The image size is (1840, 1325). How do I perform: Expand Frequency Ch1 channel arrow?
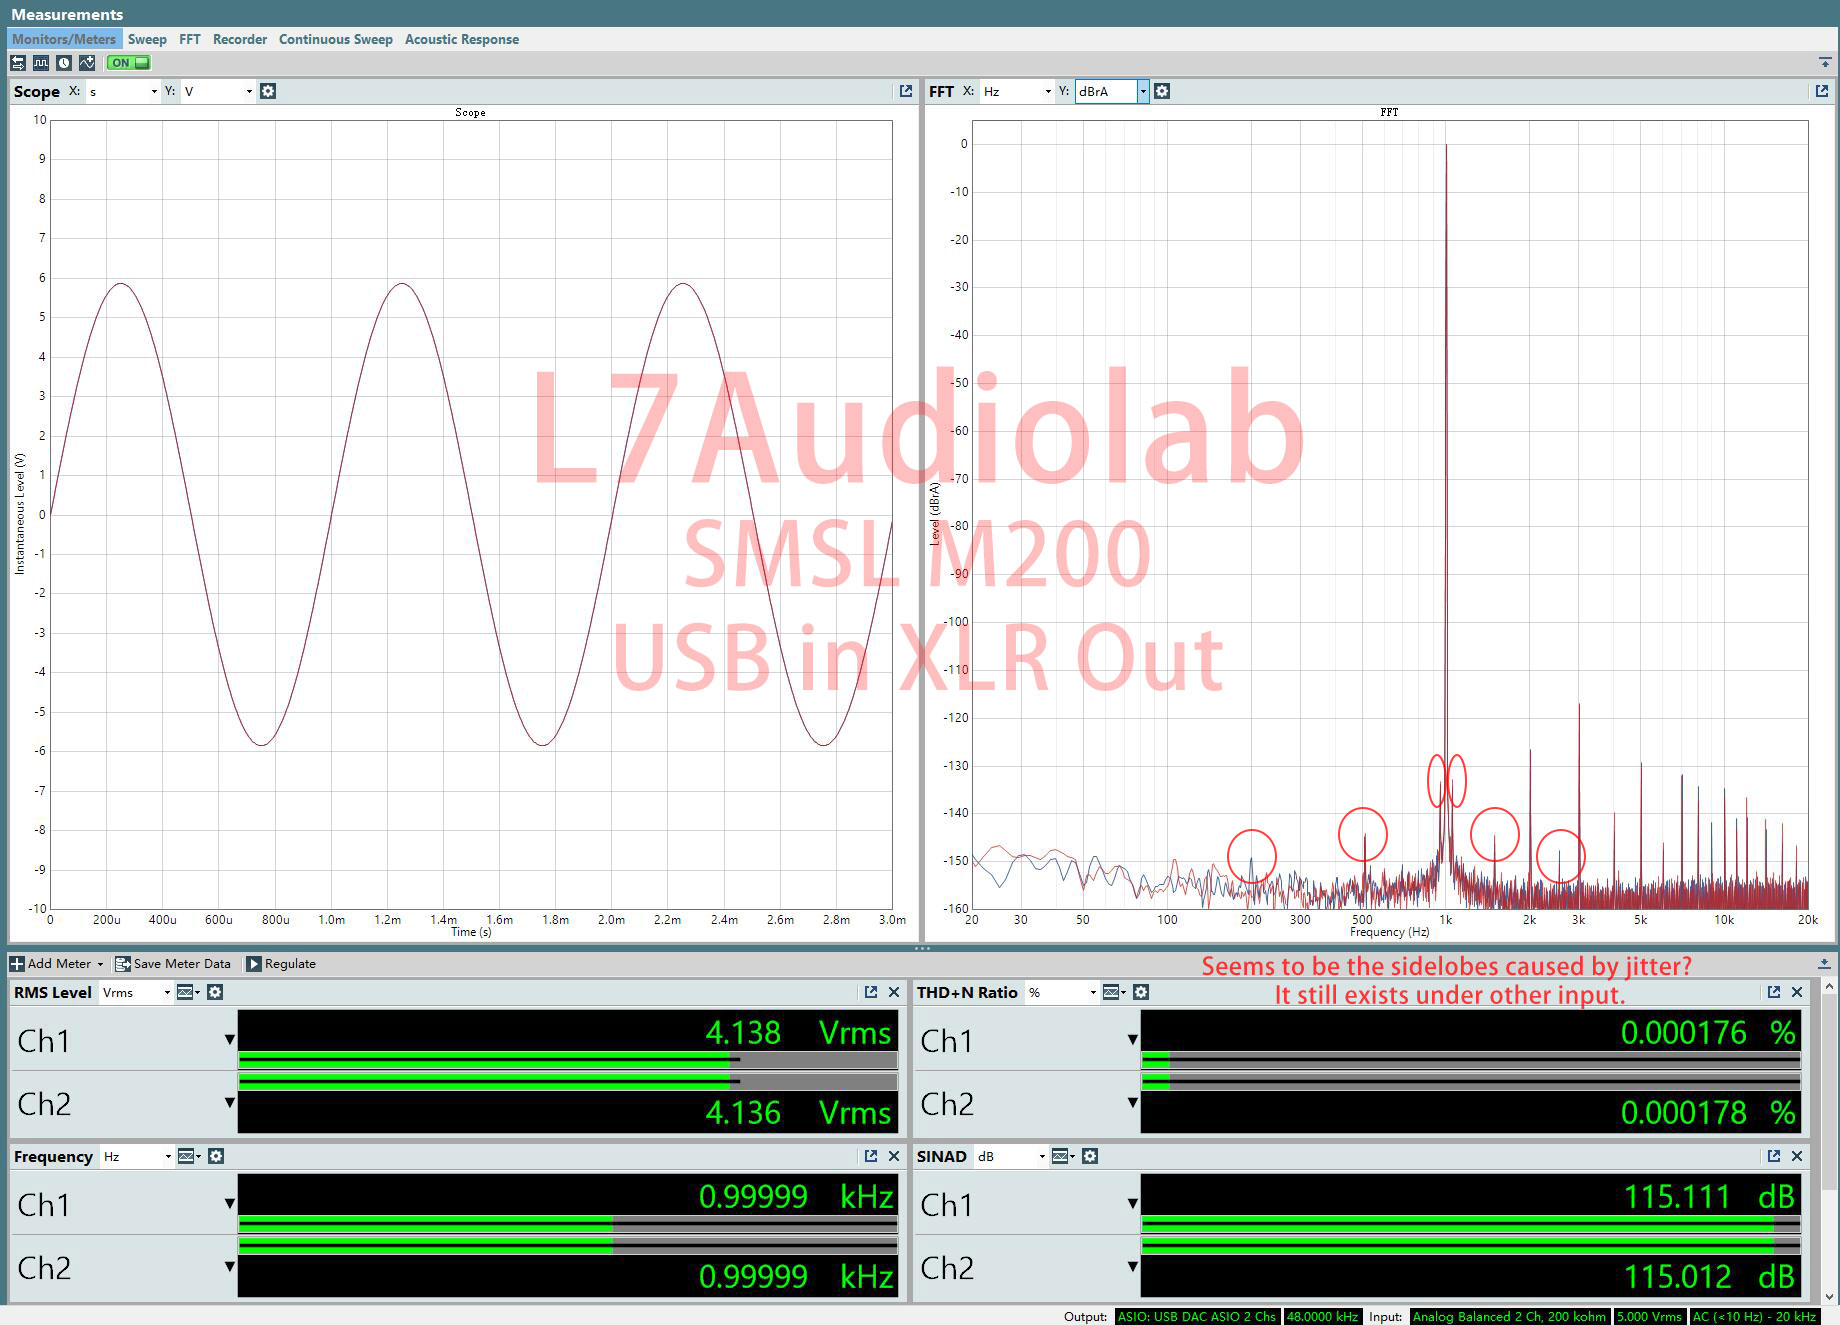pos(230,1203)
